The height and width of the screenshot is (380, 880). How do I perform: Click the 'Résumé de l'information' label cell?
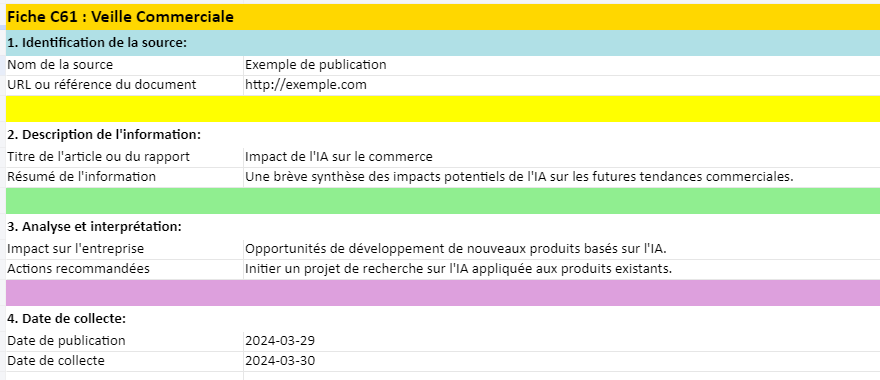click(124, 177)
